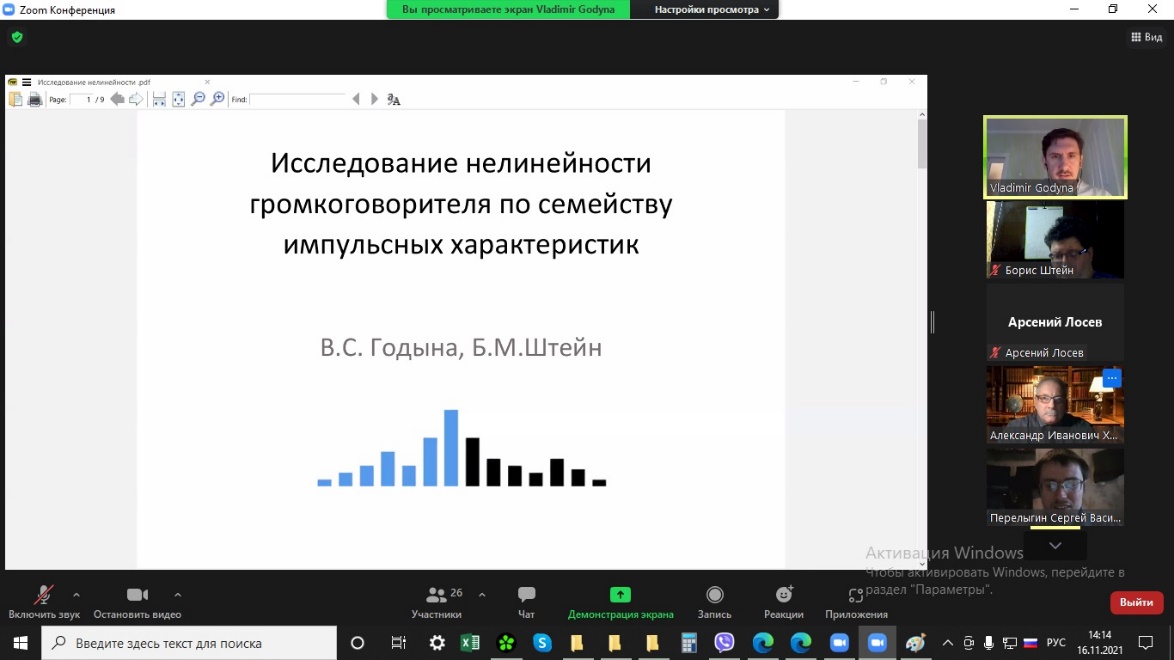The height and width of the screenshot is (660, 1174).
Task: Open a file in the PDF viewer
Action: 16,100
